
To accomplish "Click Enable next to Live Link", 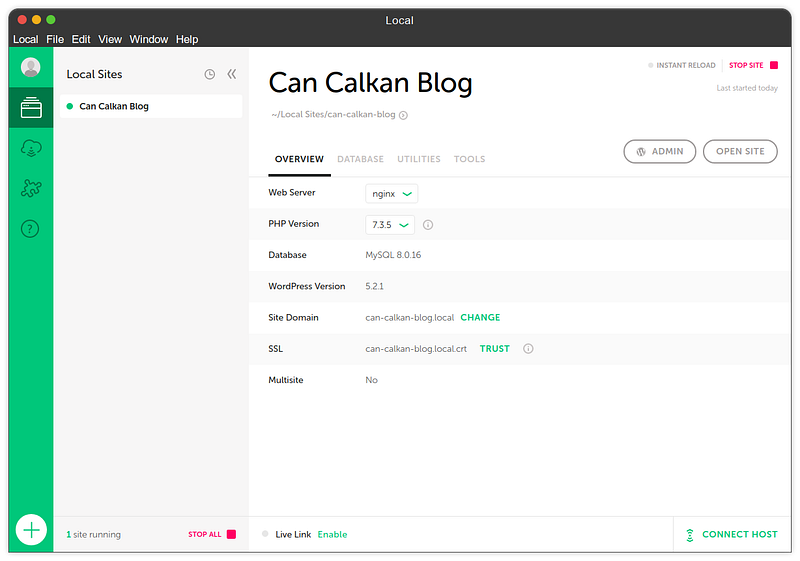I will [x=332, y=534].
